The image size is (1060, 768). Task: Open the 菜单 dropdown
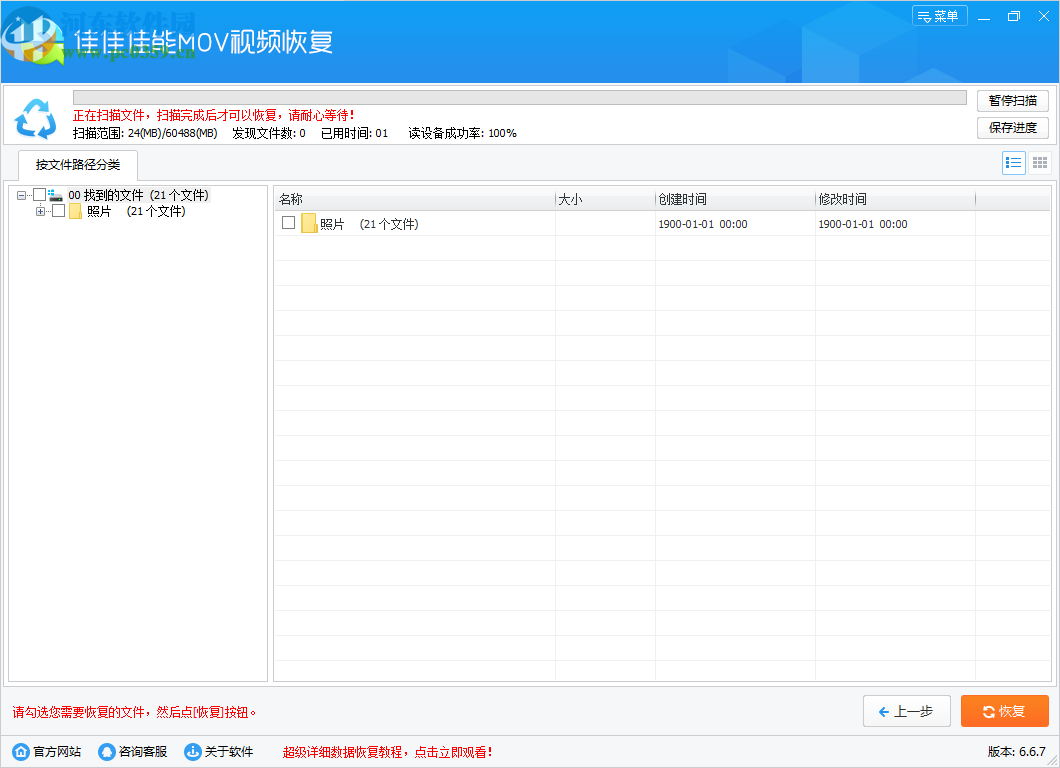pos(940,16)
